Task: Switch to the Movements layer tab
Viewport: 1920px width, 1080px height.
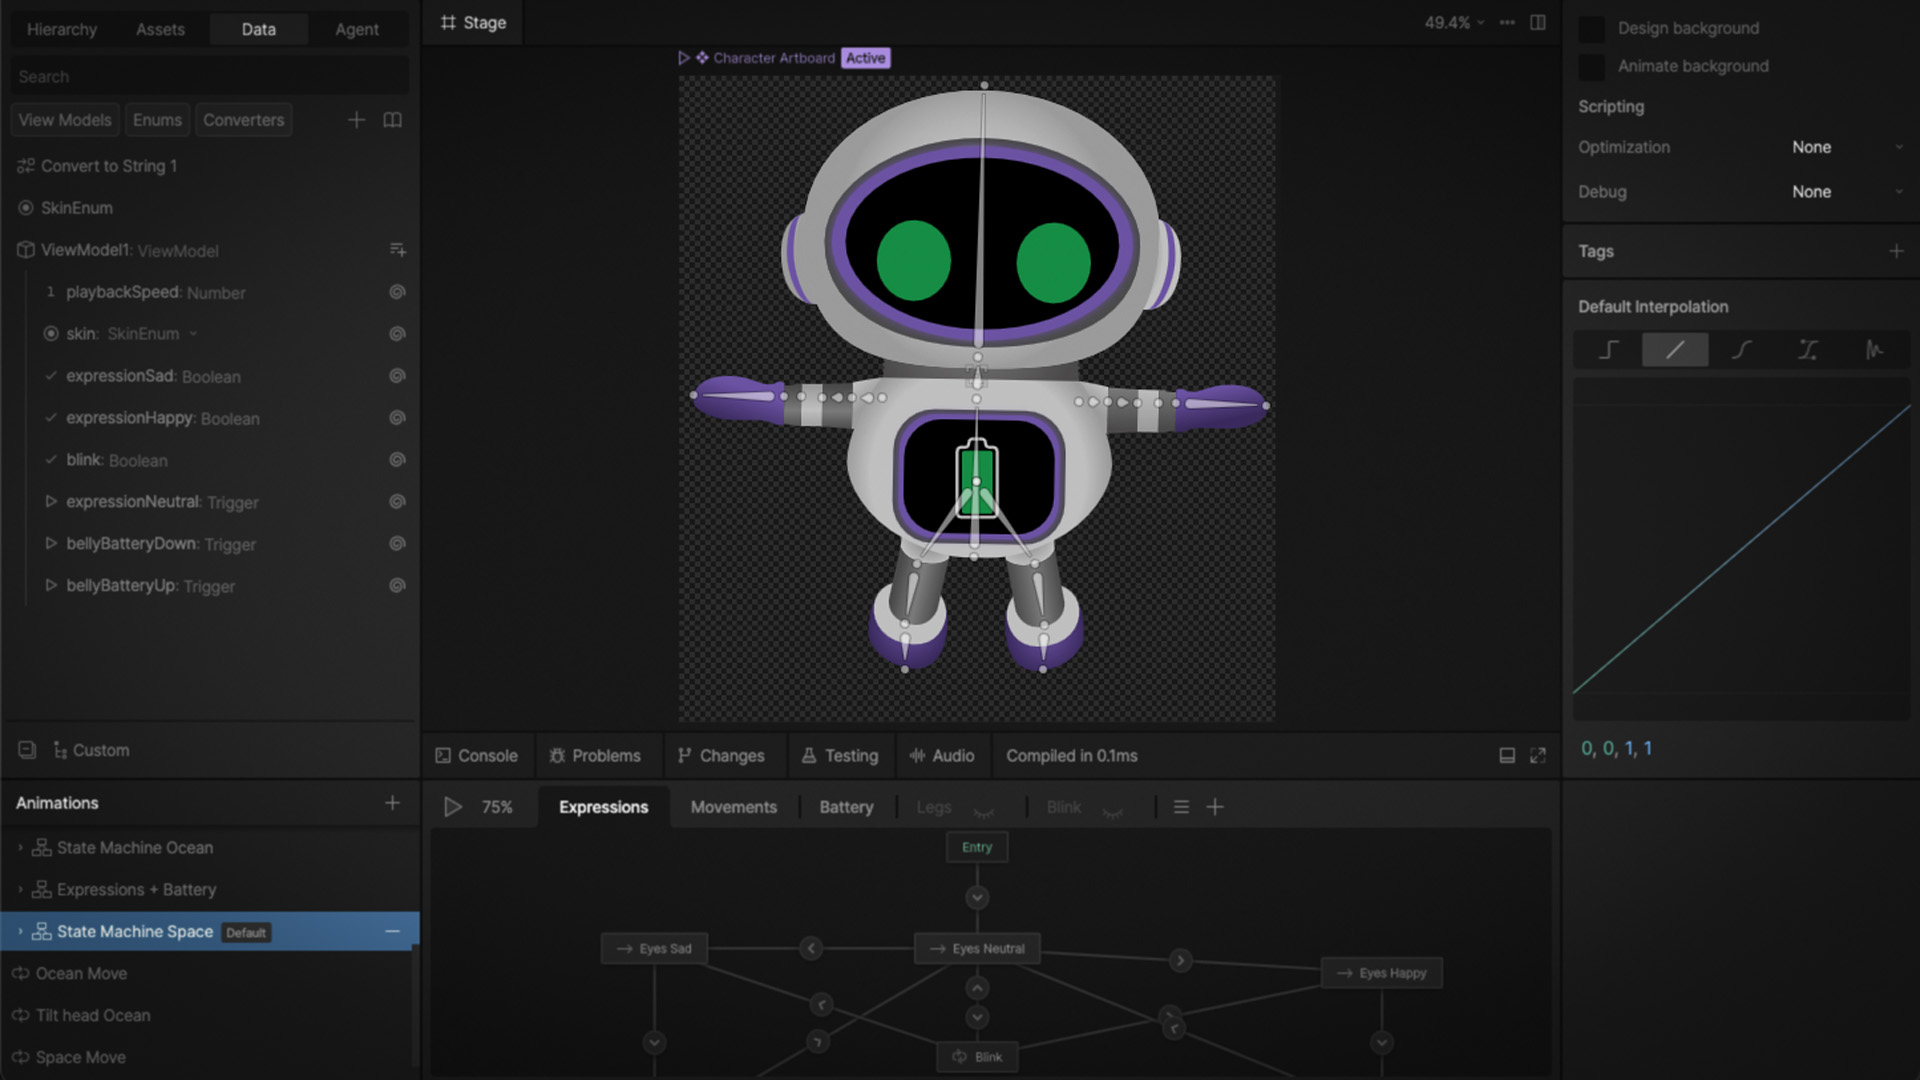Action: [x=733, y=807]
